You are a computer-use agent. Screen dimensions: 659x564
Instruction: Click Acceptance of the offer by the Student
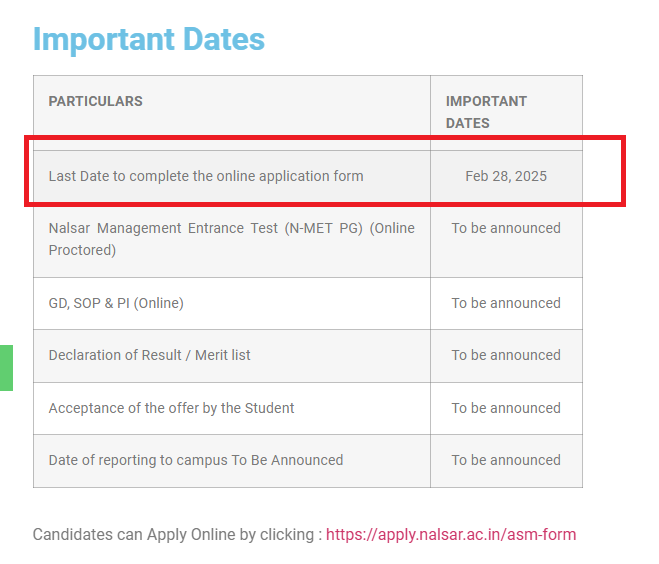(x=171, y=408)
